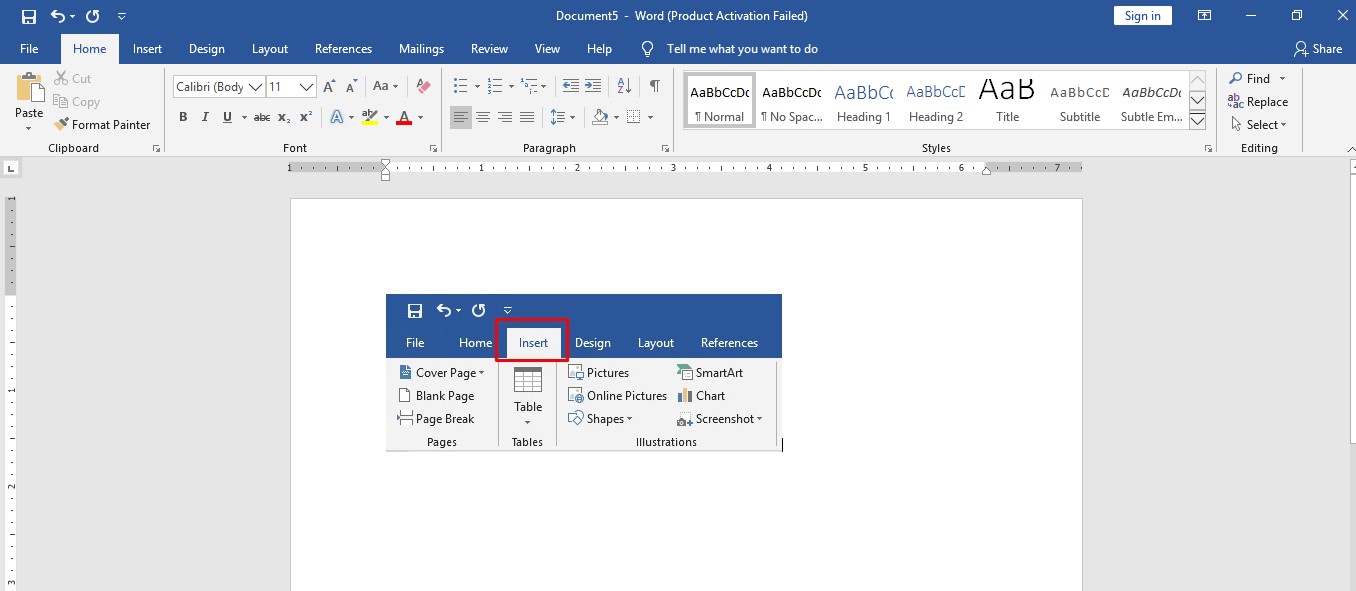Screen dimensions: 1356x591
Task: Toggle superscript formatting
Action: [x=306, y=117]
